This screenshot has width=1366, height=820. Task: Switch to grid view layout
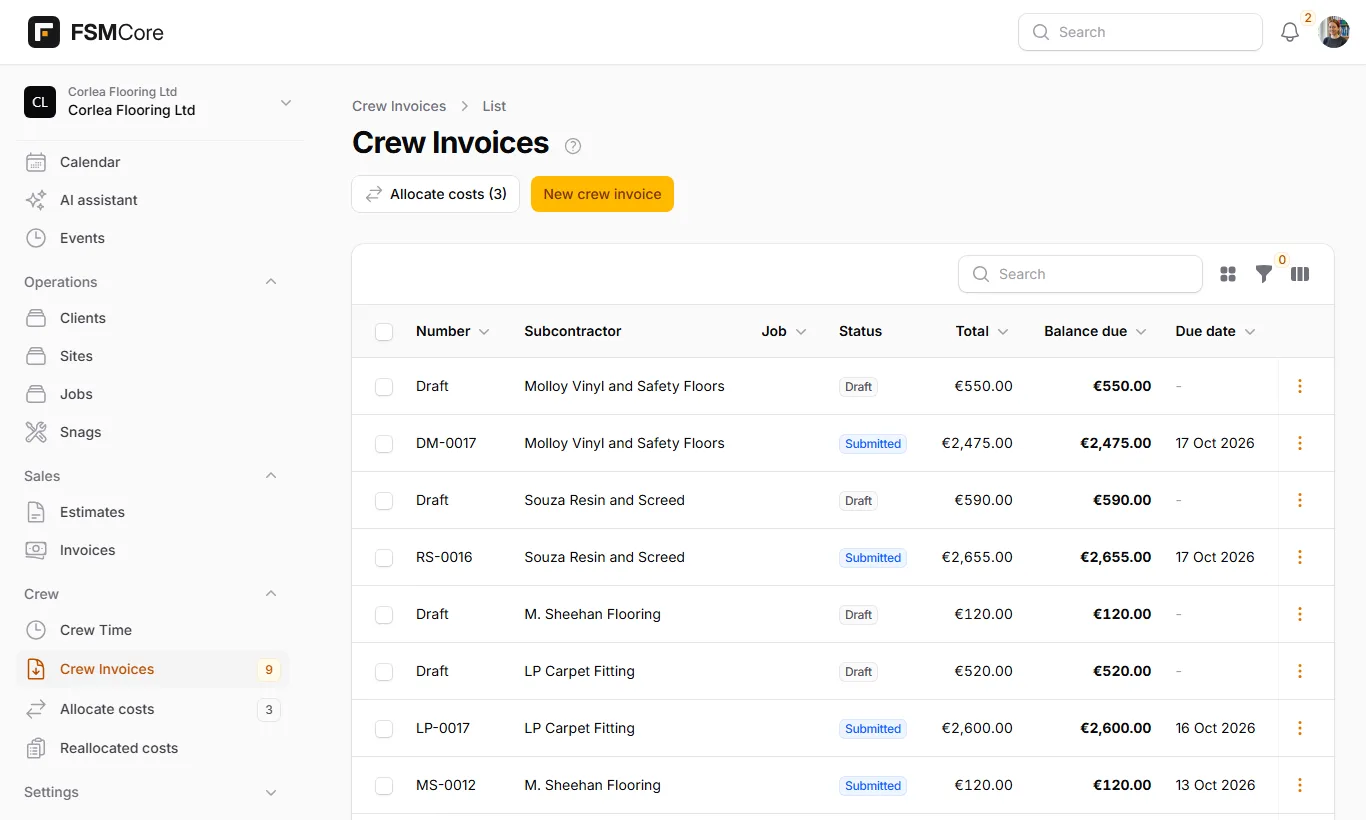click(1228, 274)
